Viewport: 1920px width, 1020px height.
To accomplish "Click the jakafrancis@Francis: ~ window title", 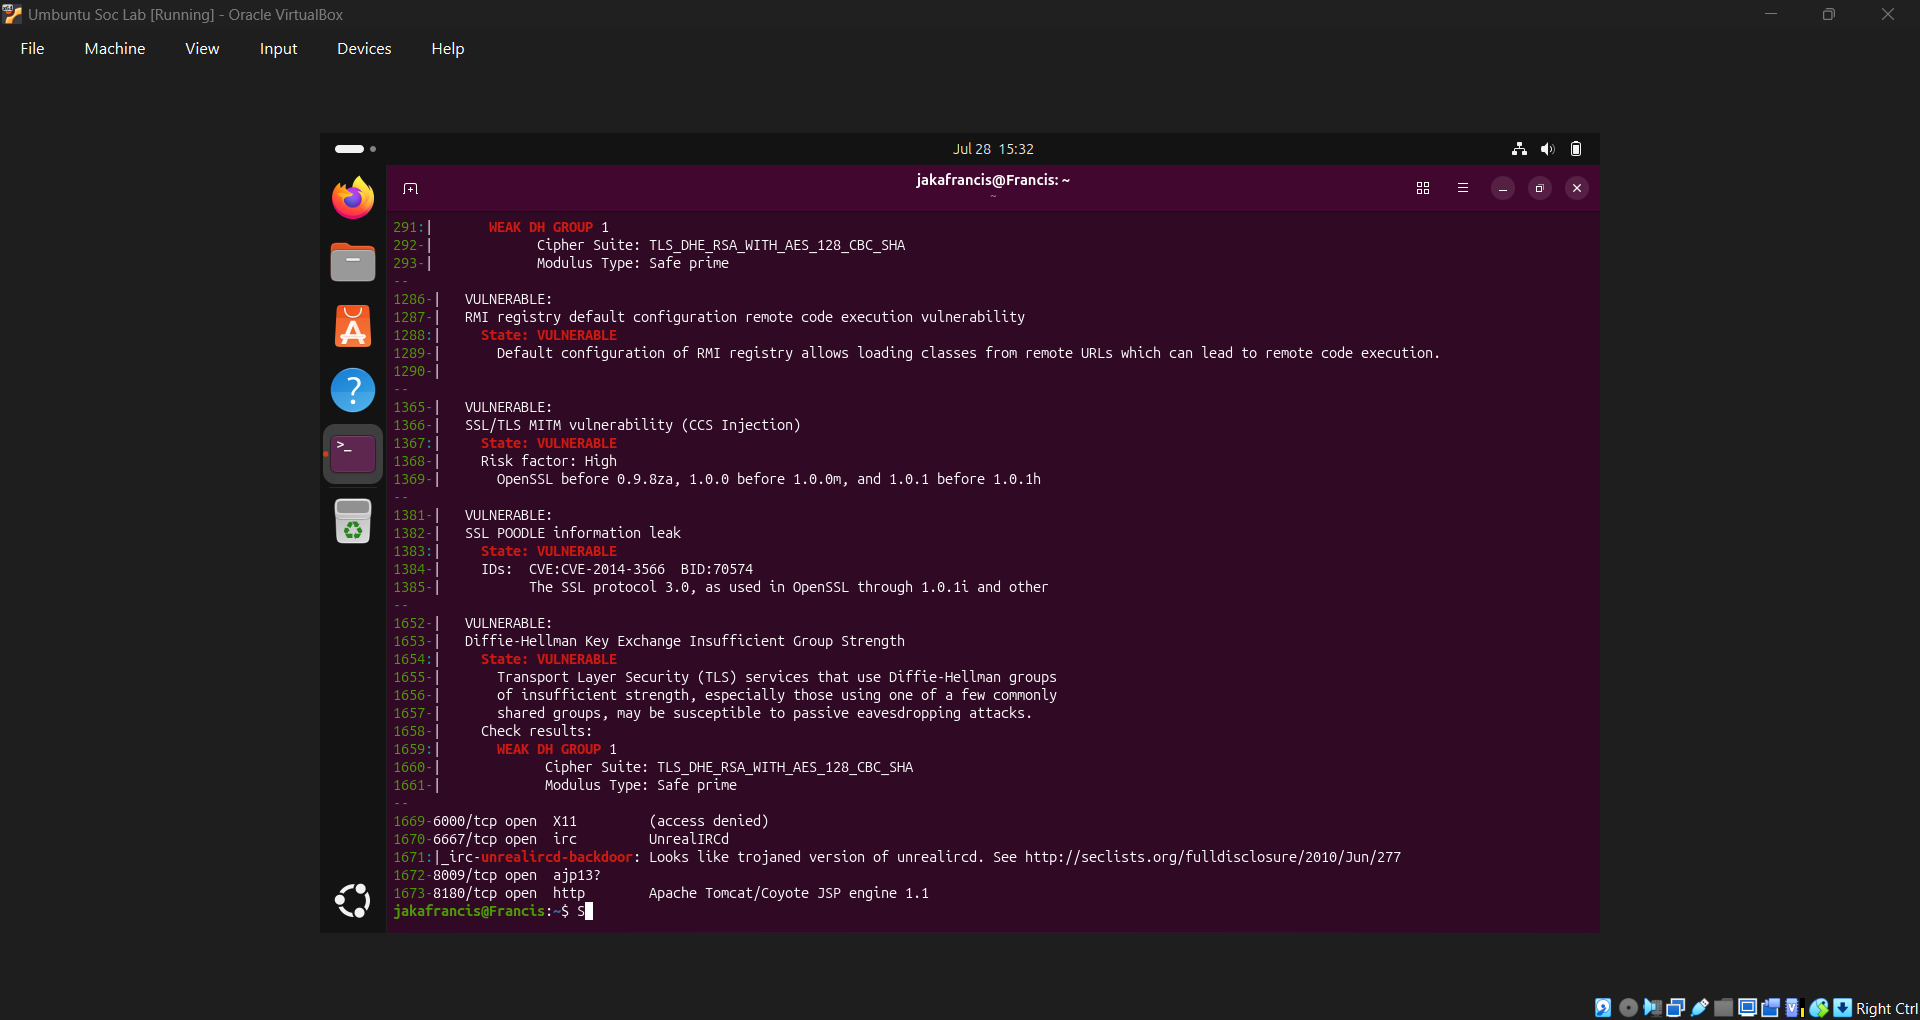I will coord(993,180).
